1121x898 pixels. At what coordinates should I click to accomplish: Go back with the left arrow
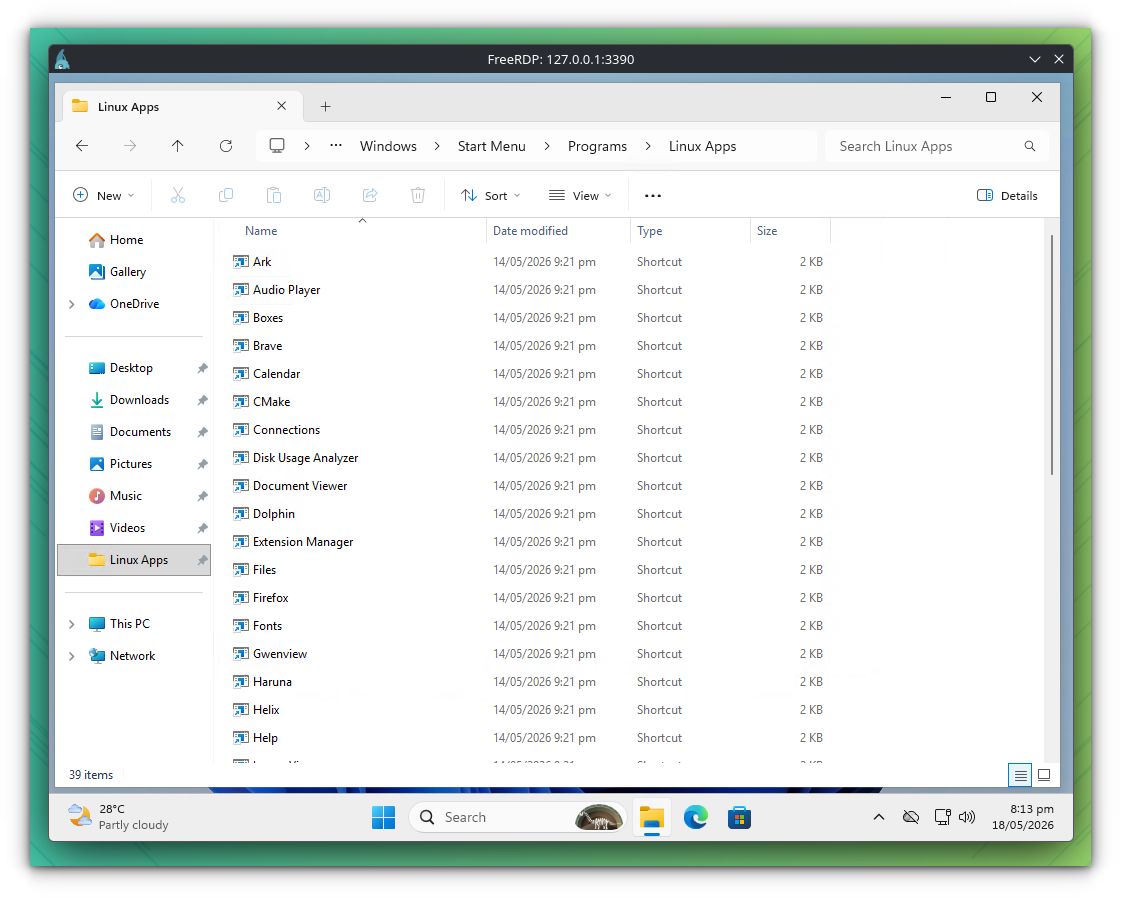(82, 146)
